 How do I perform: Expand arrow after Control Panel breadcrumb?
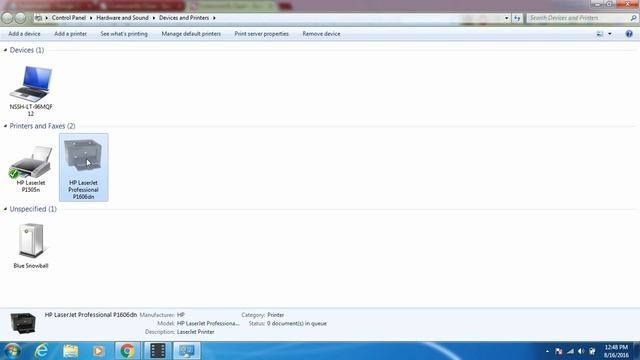91,18
